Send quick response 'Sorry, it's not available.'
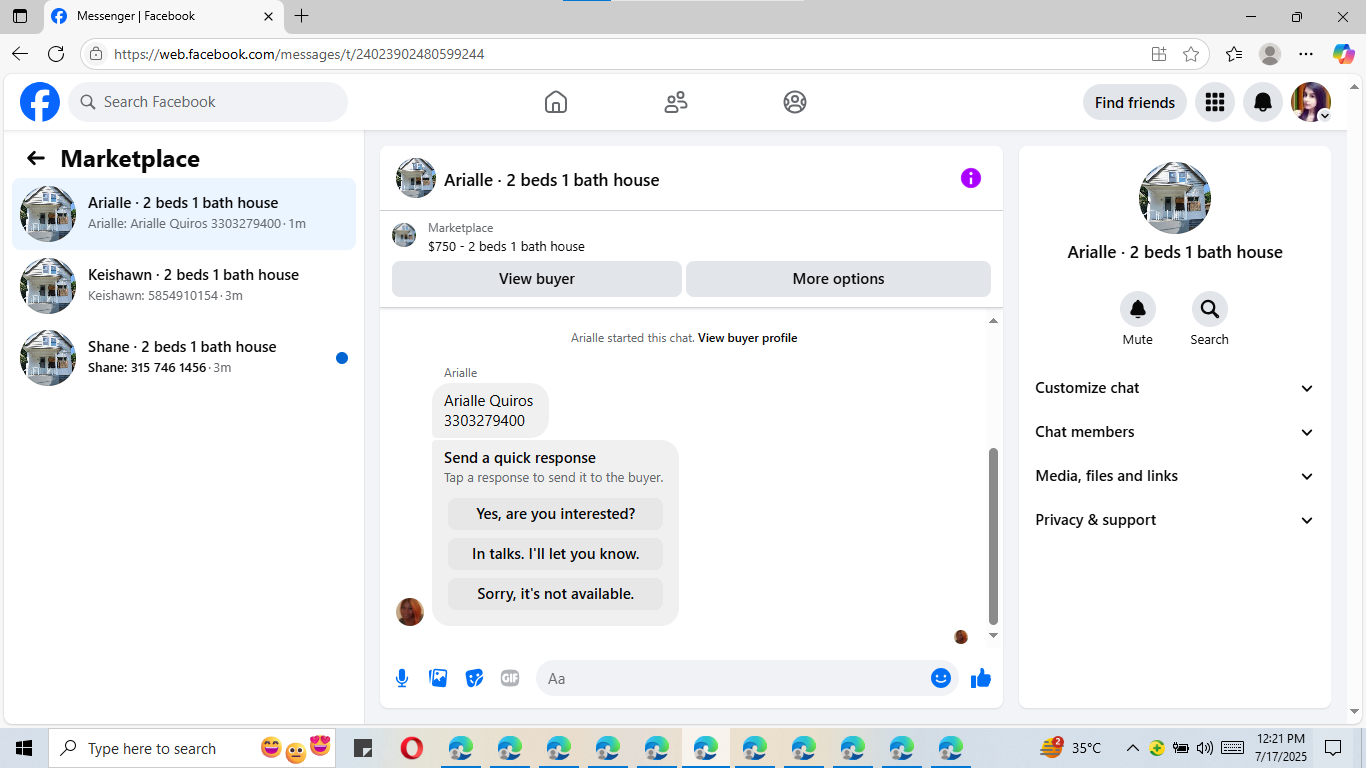Image resolution: width=1366 pixels, height=768 pixels. pos(556,594)
